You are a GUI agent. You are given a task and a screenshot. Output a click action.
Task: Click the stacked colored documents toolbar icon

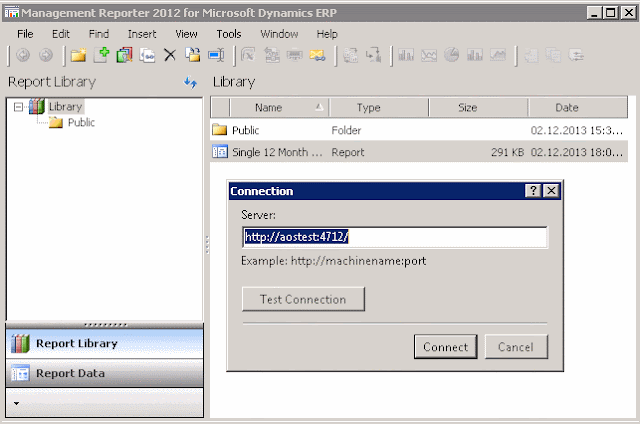click(124, 55)
